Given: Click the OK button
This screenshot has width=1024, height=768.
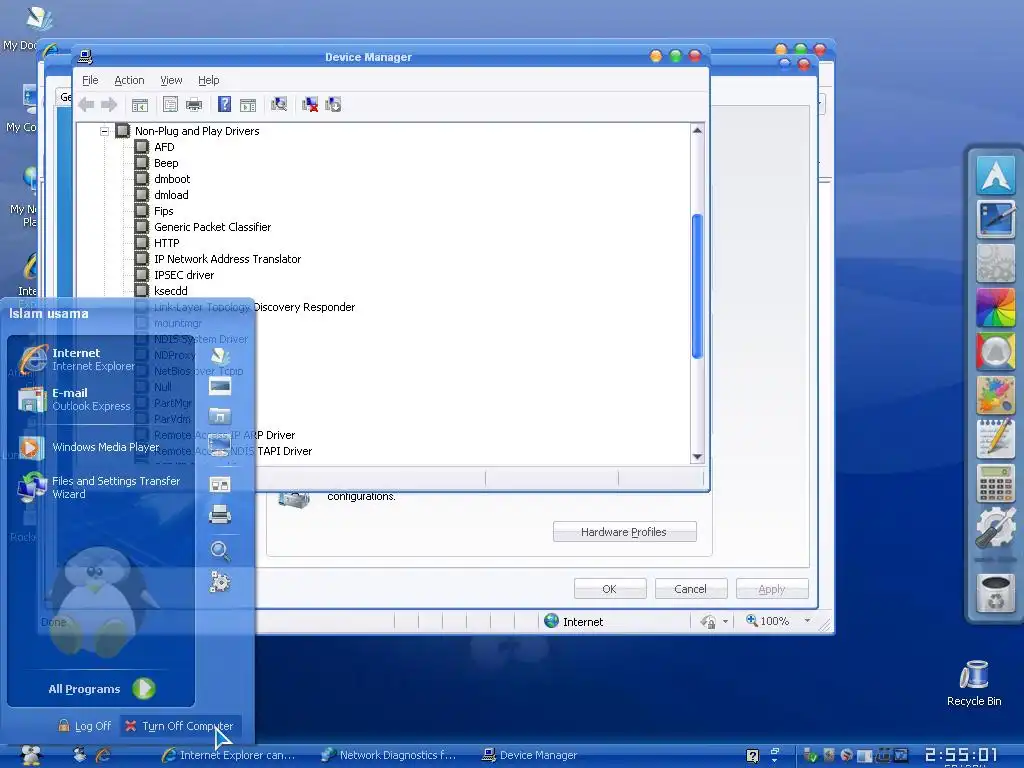Looking at the screenshot, I should point(610,588).
